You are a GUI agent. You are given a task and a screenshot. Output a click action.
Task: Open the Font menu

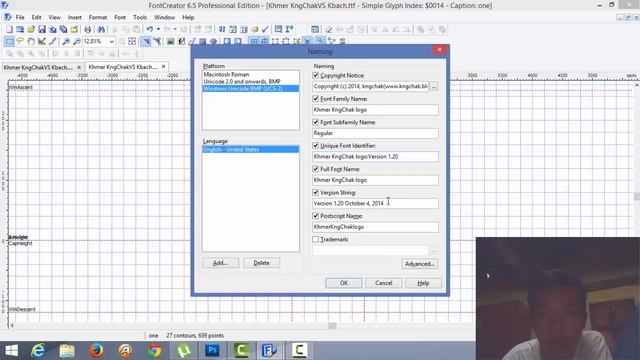point(120,18)
